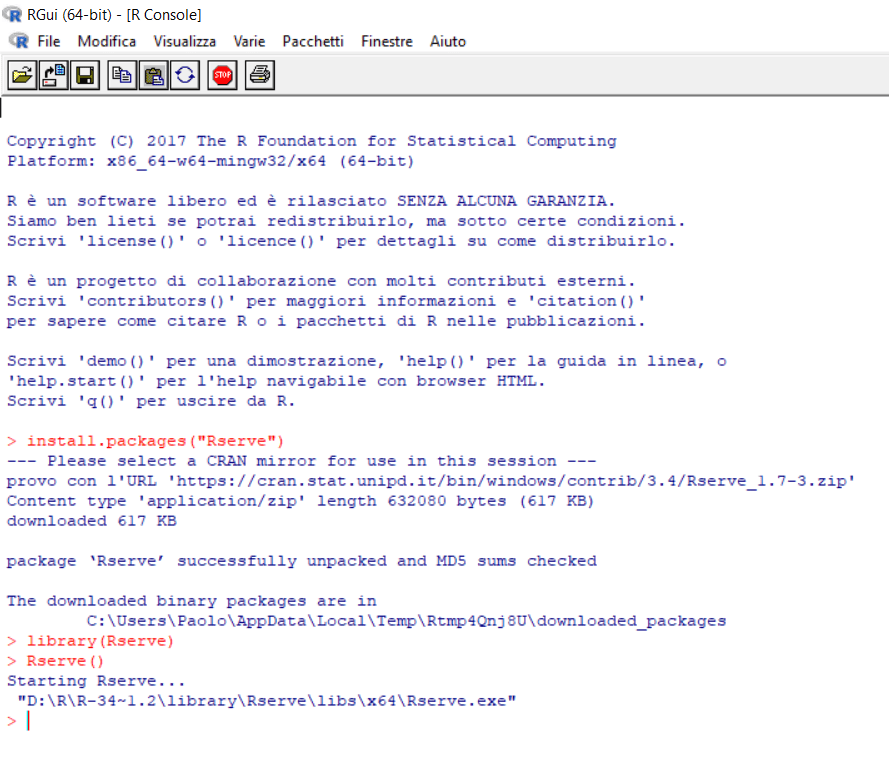The image size is (889, 769).
Task: Open the Modifica menu
Action: [x=107, y=41]
